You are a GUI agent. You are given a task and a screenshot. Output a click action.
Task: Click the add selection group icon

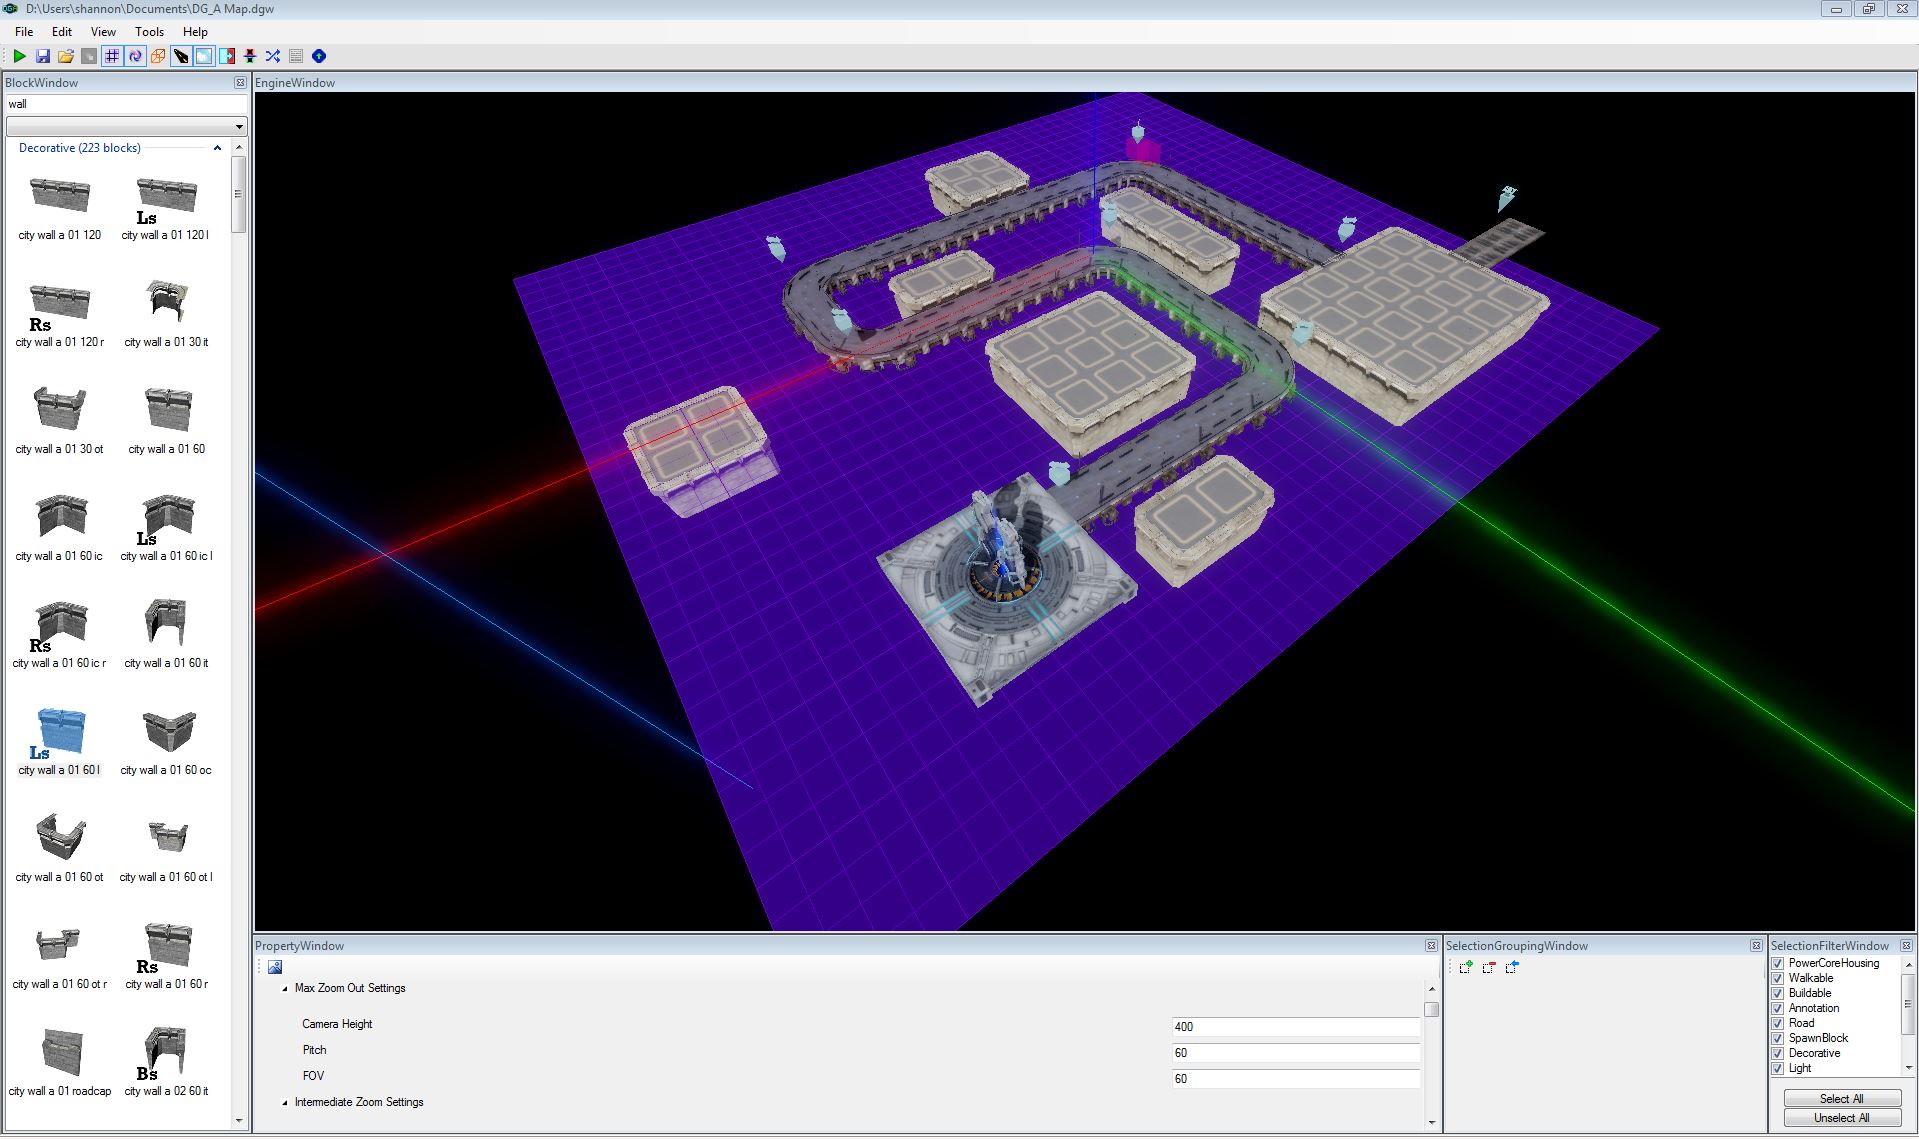pos(1466,967)
